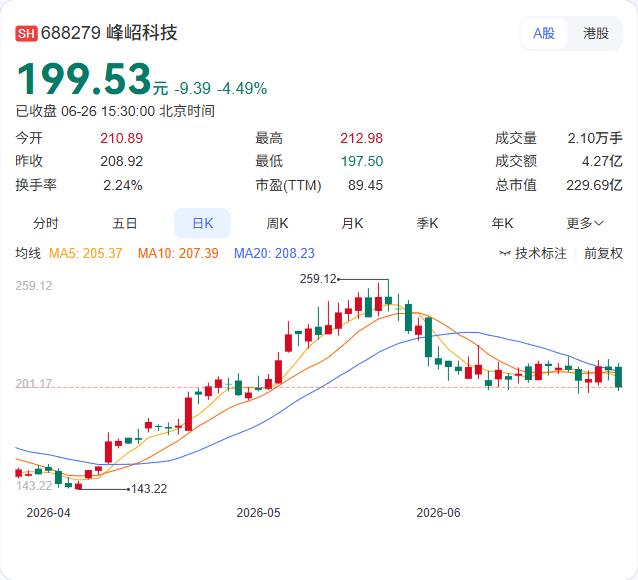The width and height of the screenshot is (638, 580).
Task: Click the last green candlestick on the chart
Action: click(618, 377)
